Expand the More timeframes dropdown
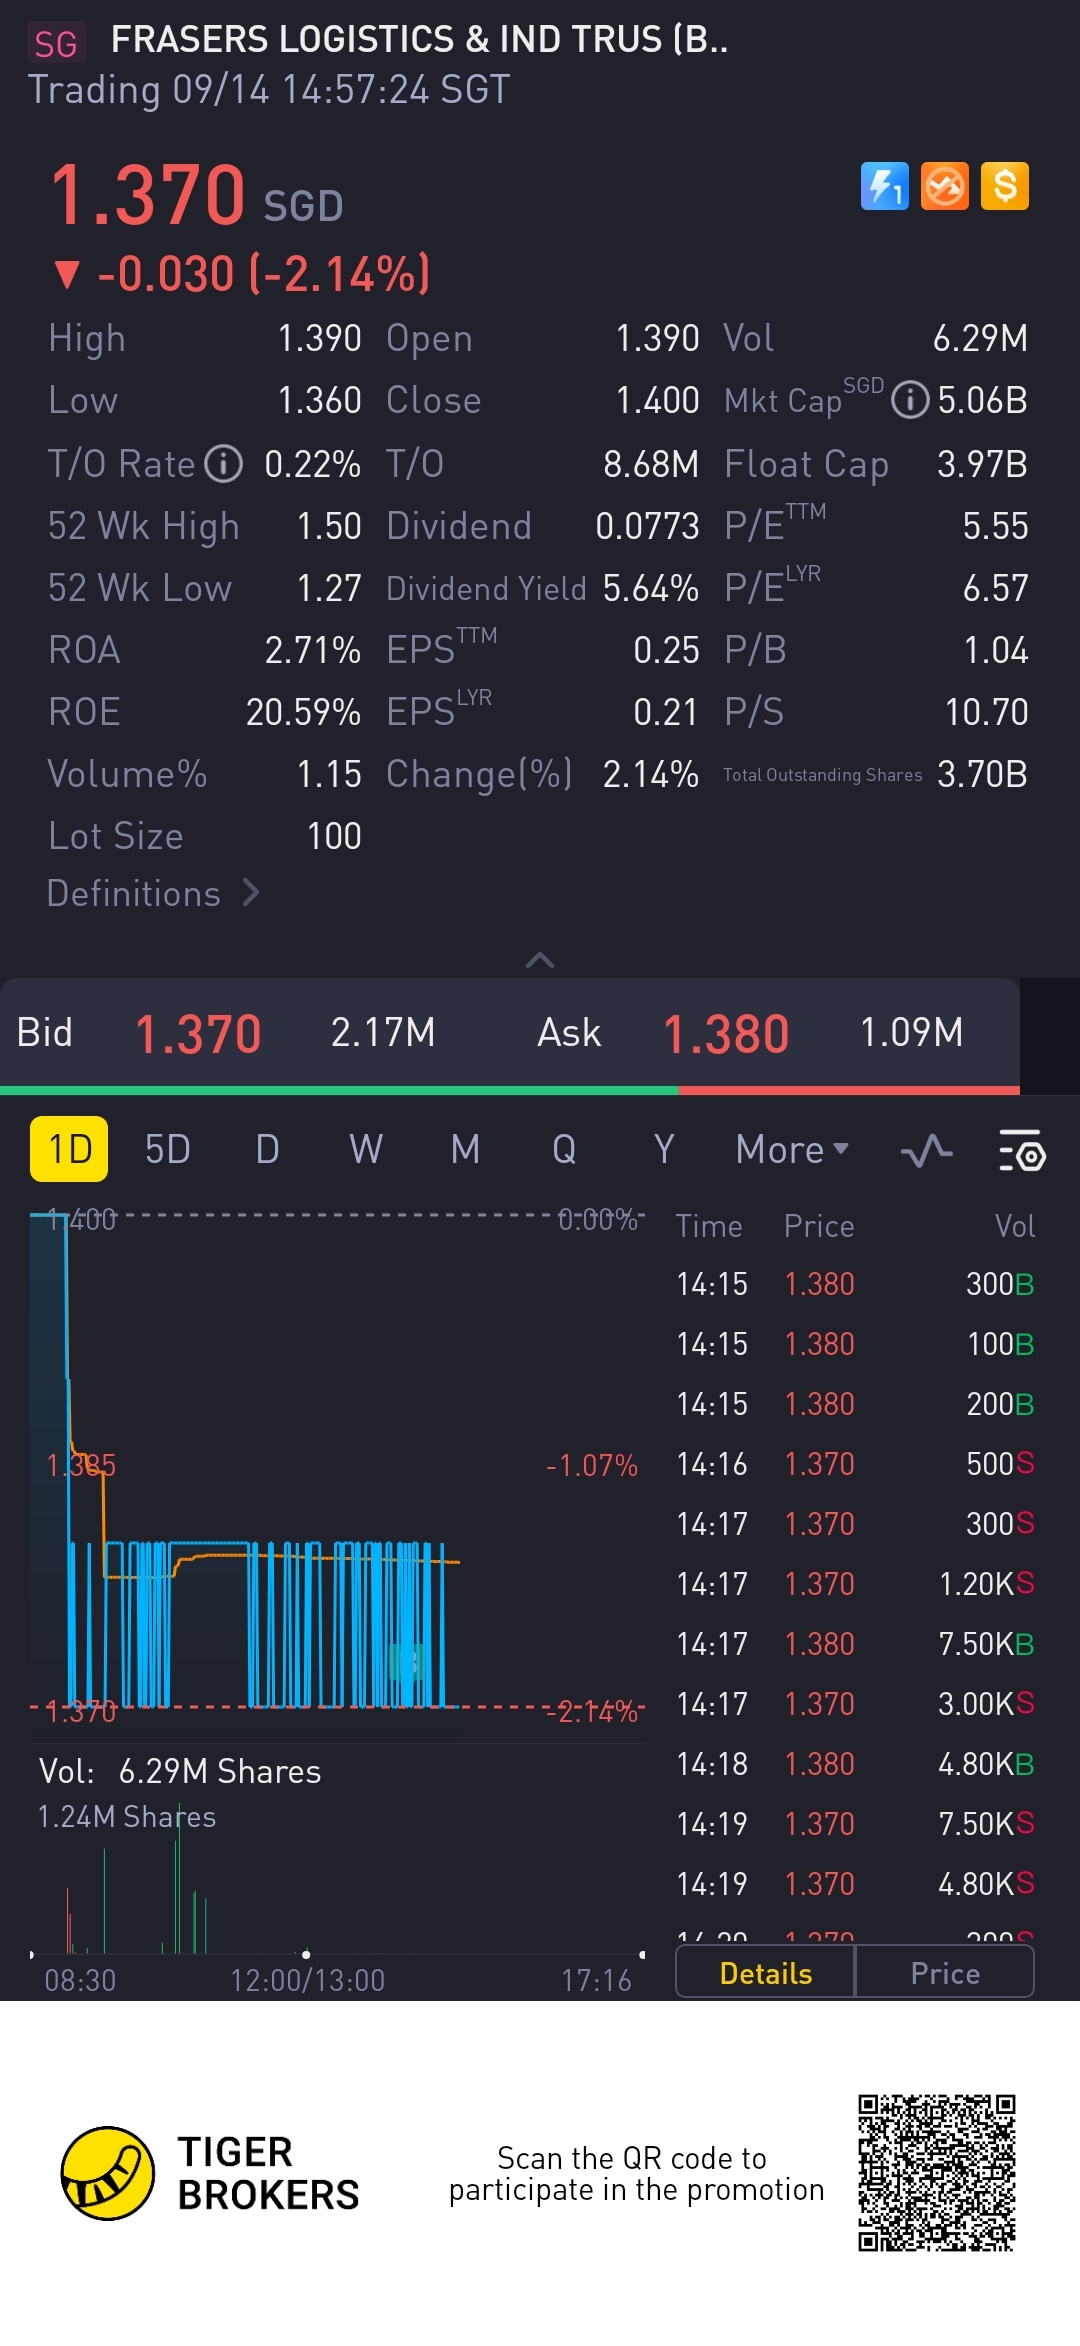 click(x=792, y=1150)
